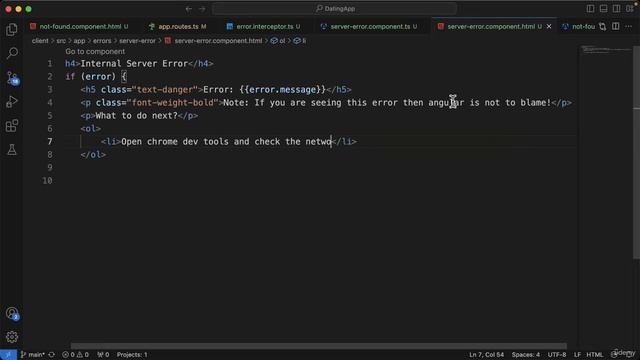Select 'server-error' folder in the breadcrumb
The width and height of the screenshot is (640, 360).
click(137, 41)
